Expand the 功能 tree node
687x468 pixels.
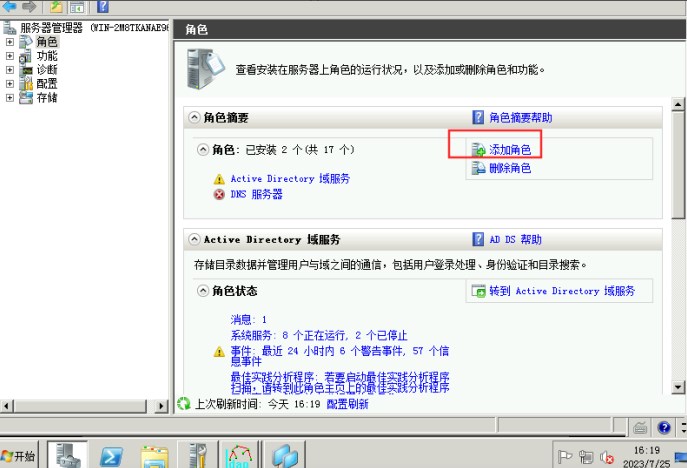tap(10, 56)
